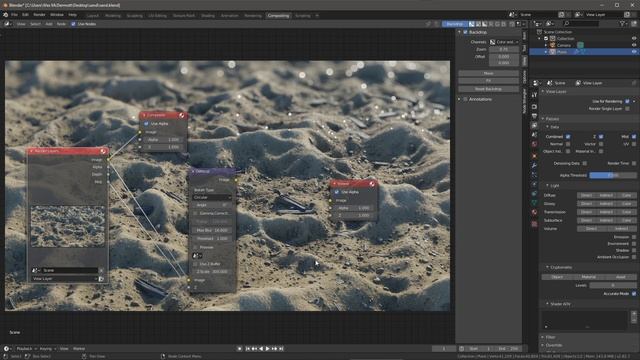Screen dimensions: 640x360
Task: Open the View Layer properties tab icon
Action: click(x=534, y=126)
